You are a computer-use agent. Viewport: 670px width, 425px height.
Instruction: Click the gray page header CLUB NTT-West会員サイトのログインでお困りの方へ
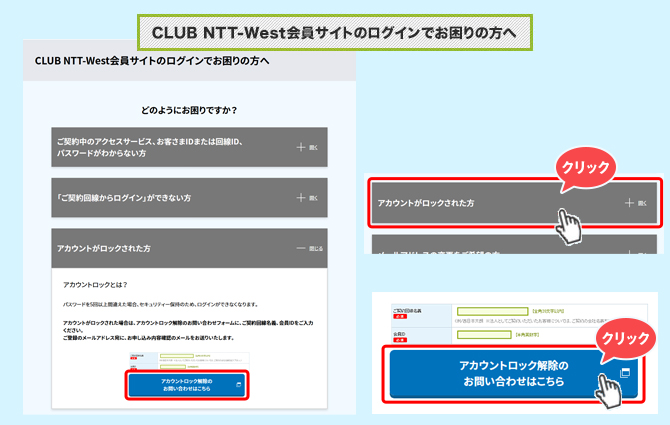click(189, 61)
